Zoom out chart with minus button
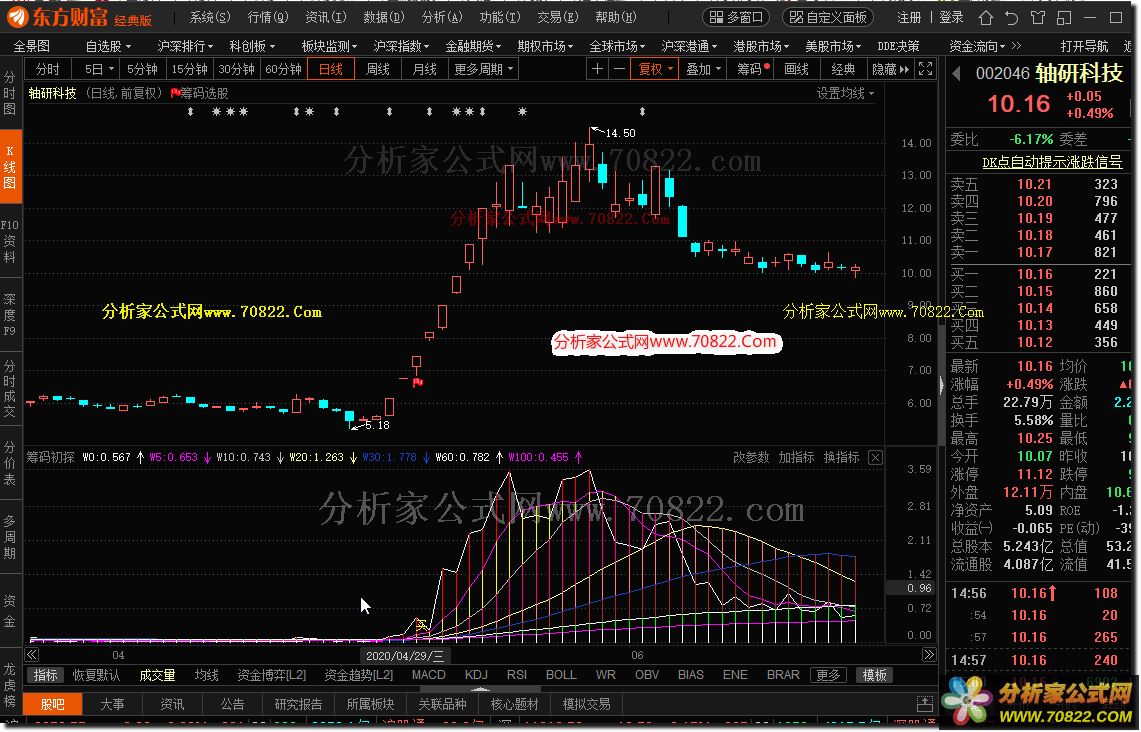The width and height of the screenshot is (1141, 732). [619, 69]
